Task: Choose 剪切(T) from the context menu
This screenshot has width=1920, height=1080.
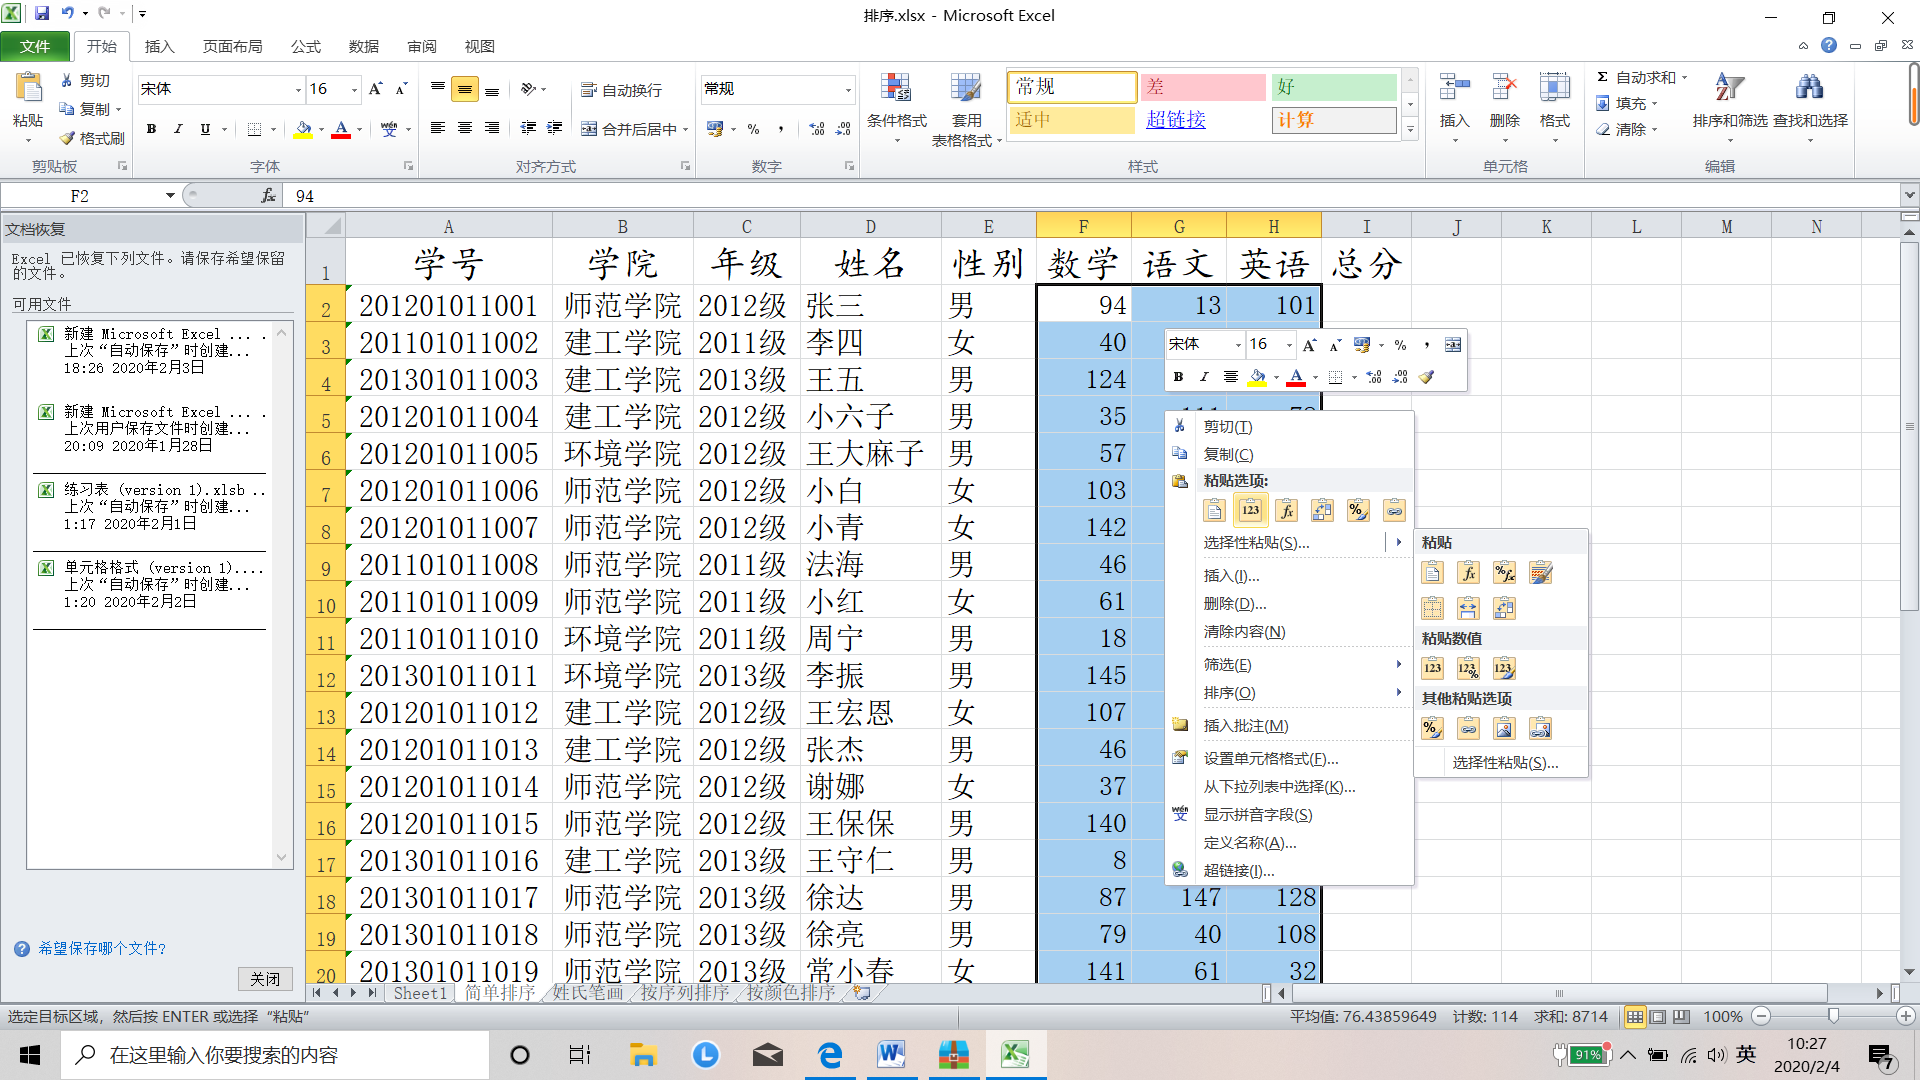Action: tap(1290, 427)
